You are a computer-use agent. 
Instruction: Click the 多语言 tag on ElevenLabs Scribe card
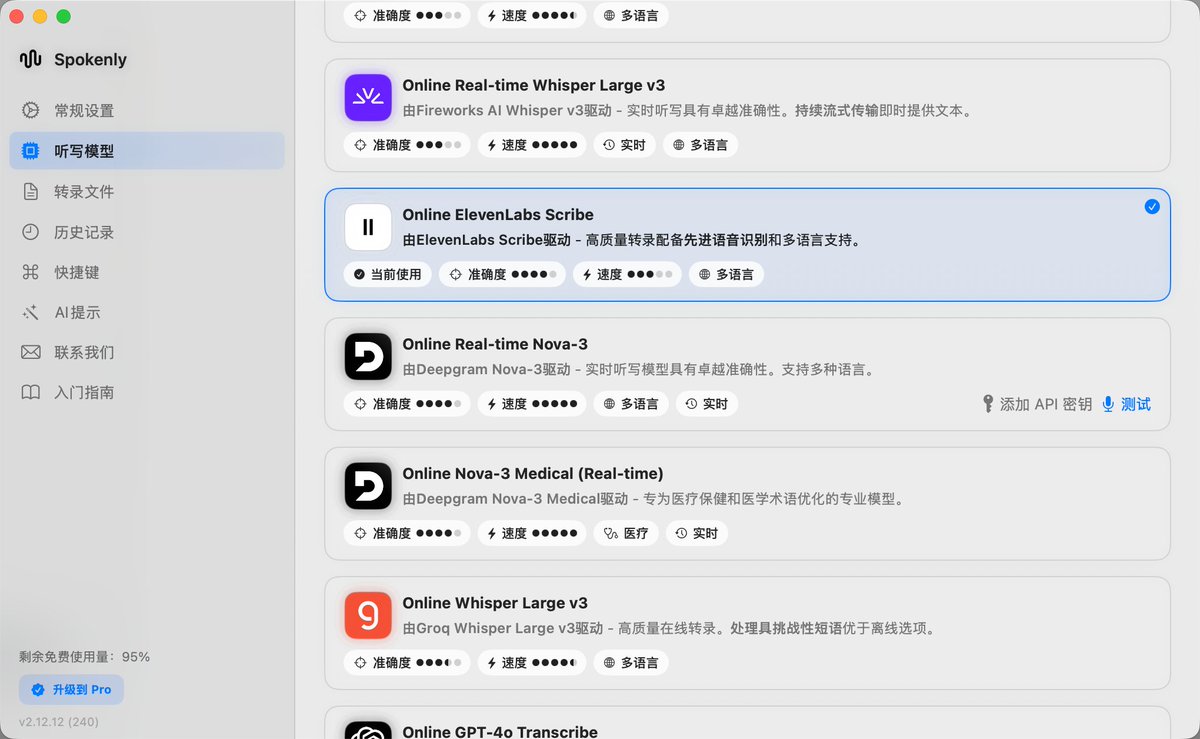click(726, 274)
